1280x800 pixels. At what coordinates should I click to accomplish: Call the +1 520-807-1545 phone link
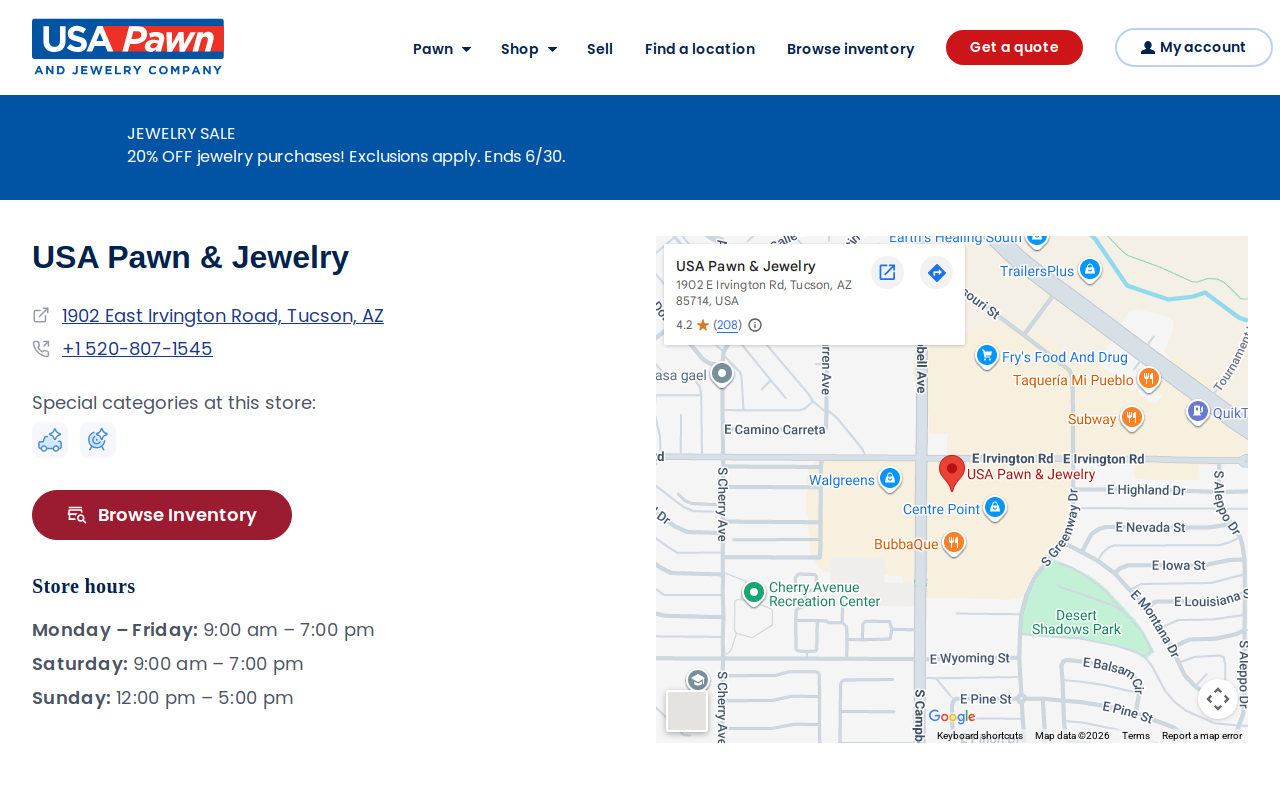(137, 349)
